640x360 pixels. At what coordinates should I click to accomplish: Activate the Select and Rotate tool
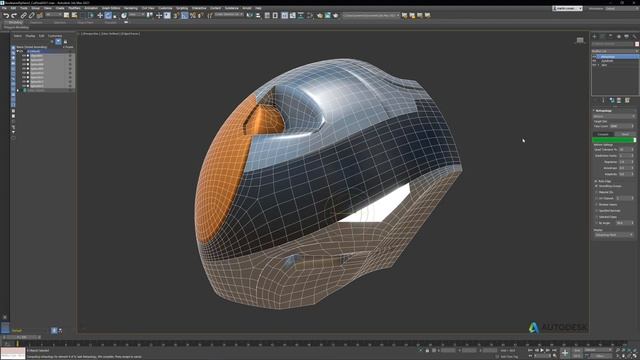pos(108,16)
